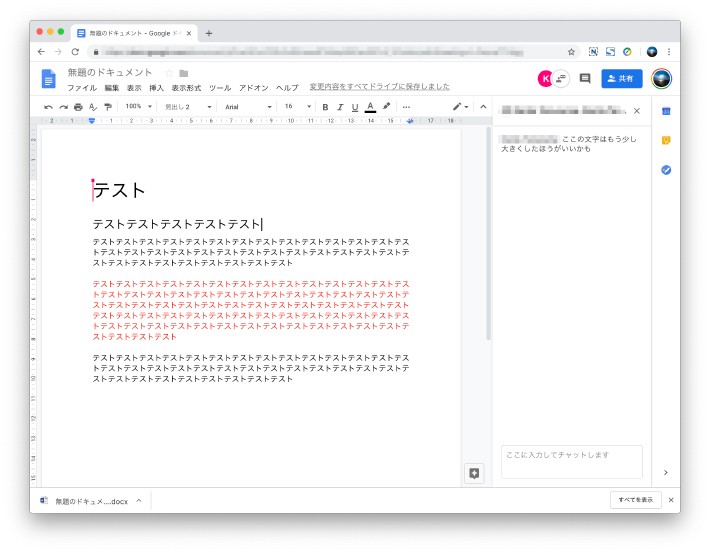Click collaborator avatar K
710x552 pixels.
pos(545,79)
